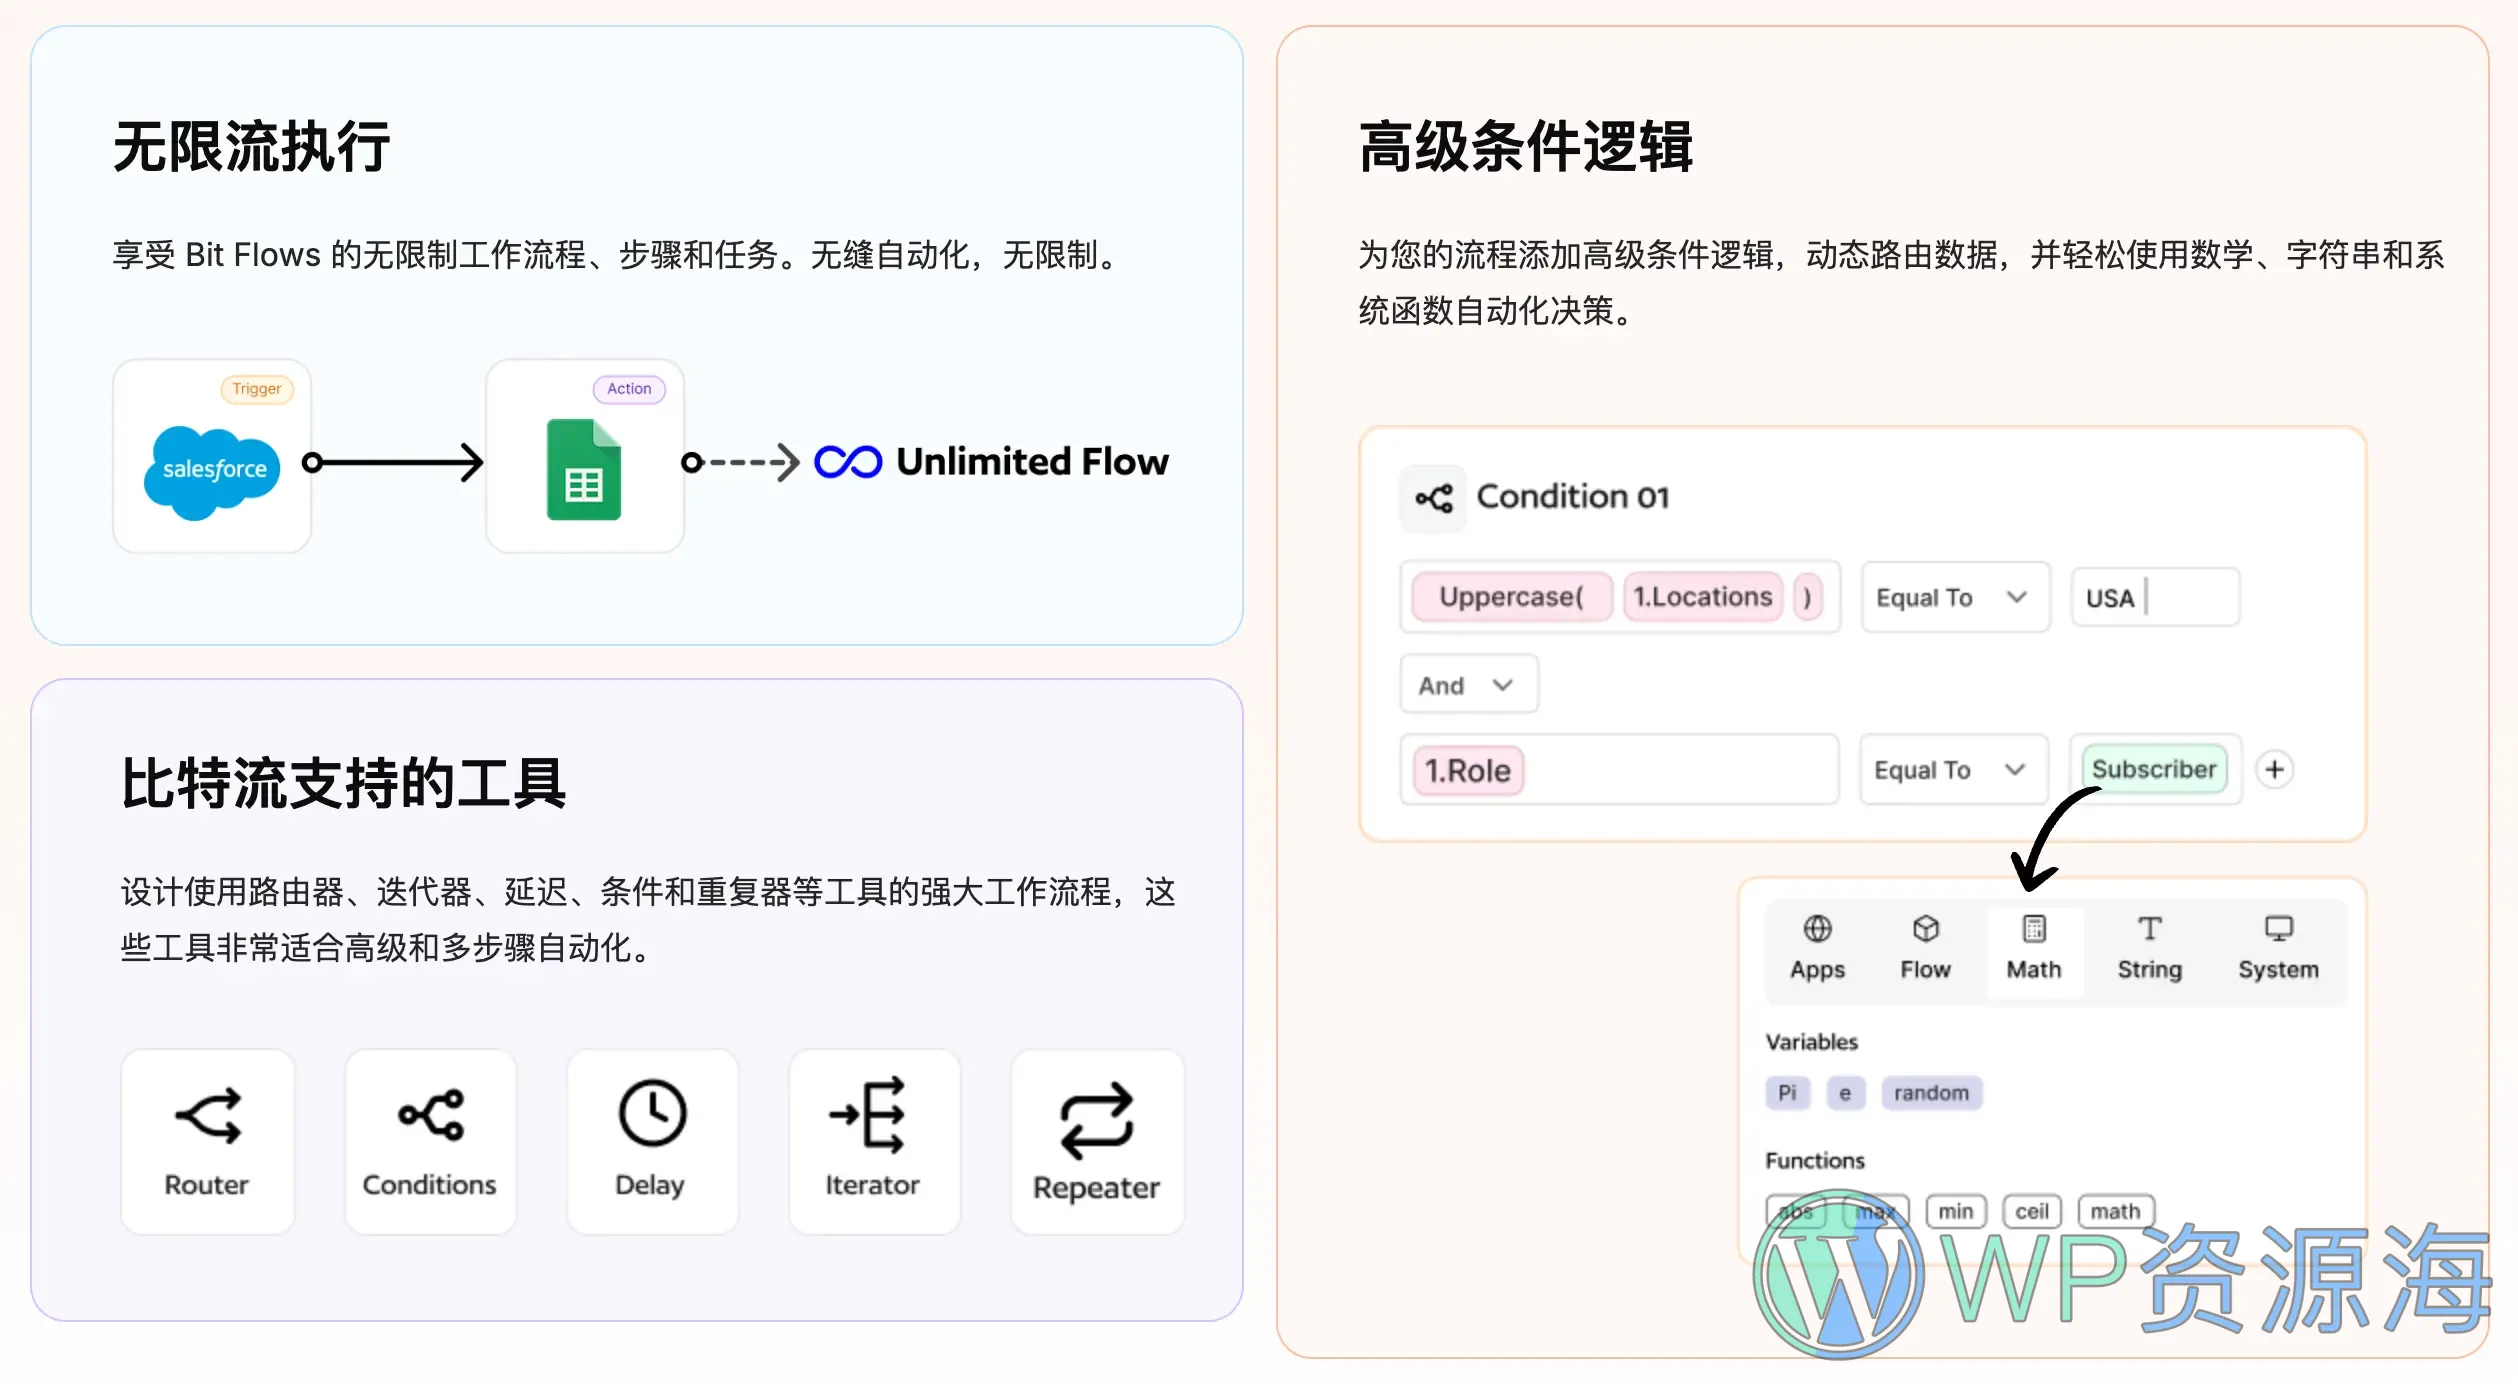This screenshot has width=2518, height=1384.
Task: Click the 1.Role variable chip
Action: pos(1468,771)
